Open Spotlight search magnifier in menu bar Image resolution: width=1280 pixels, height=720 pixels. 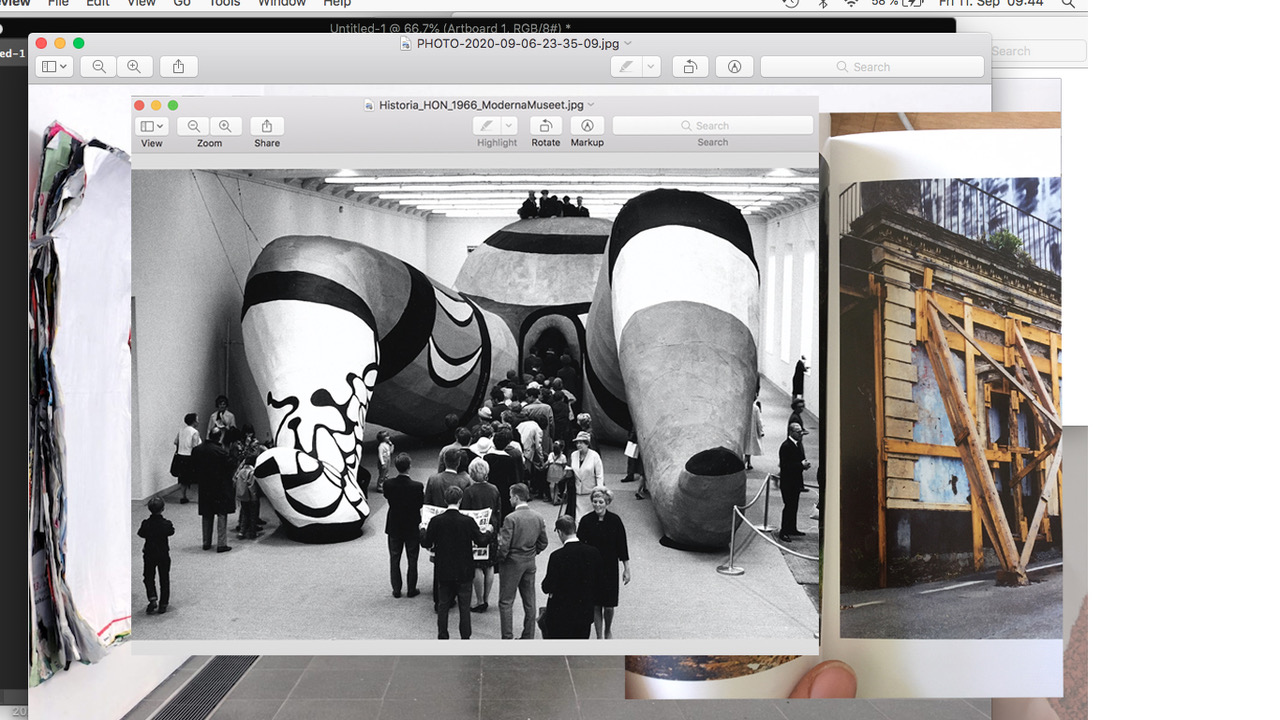point(1068,4)
